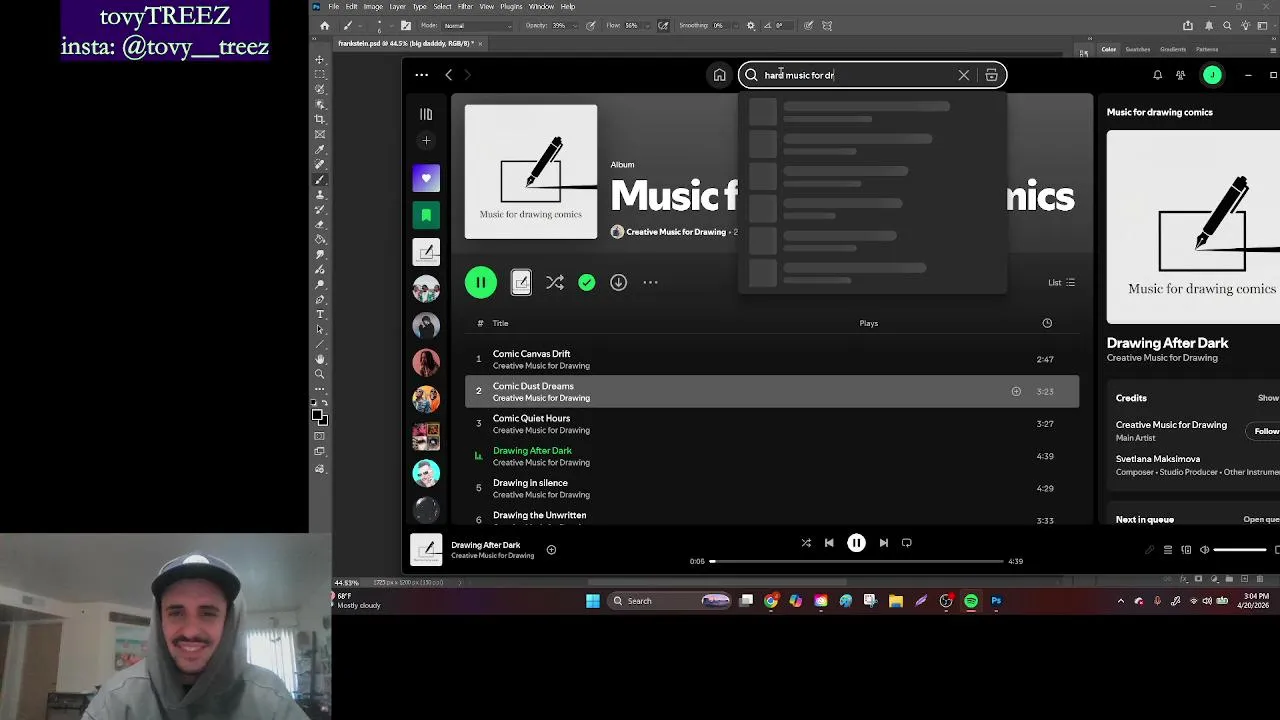The width and height of the screenshot is (1280, 720).
Task: Download the album in Spotify
Action: (x=618, y=283)
